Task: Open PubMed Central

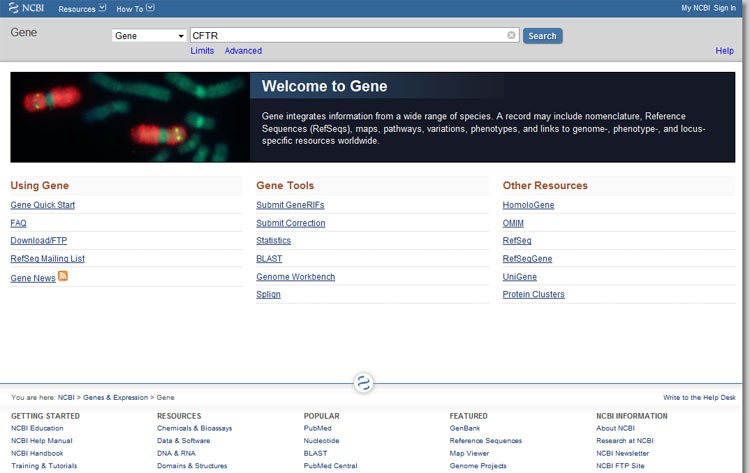Action: pyautogui.click(x=330, y=465)
